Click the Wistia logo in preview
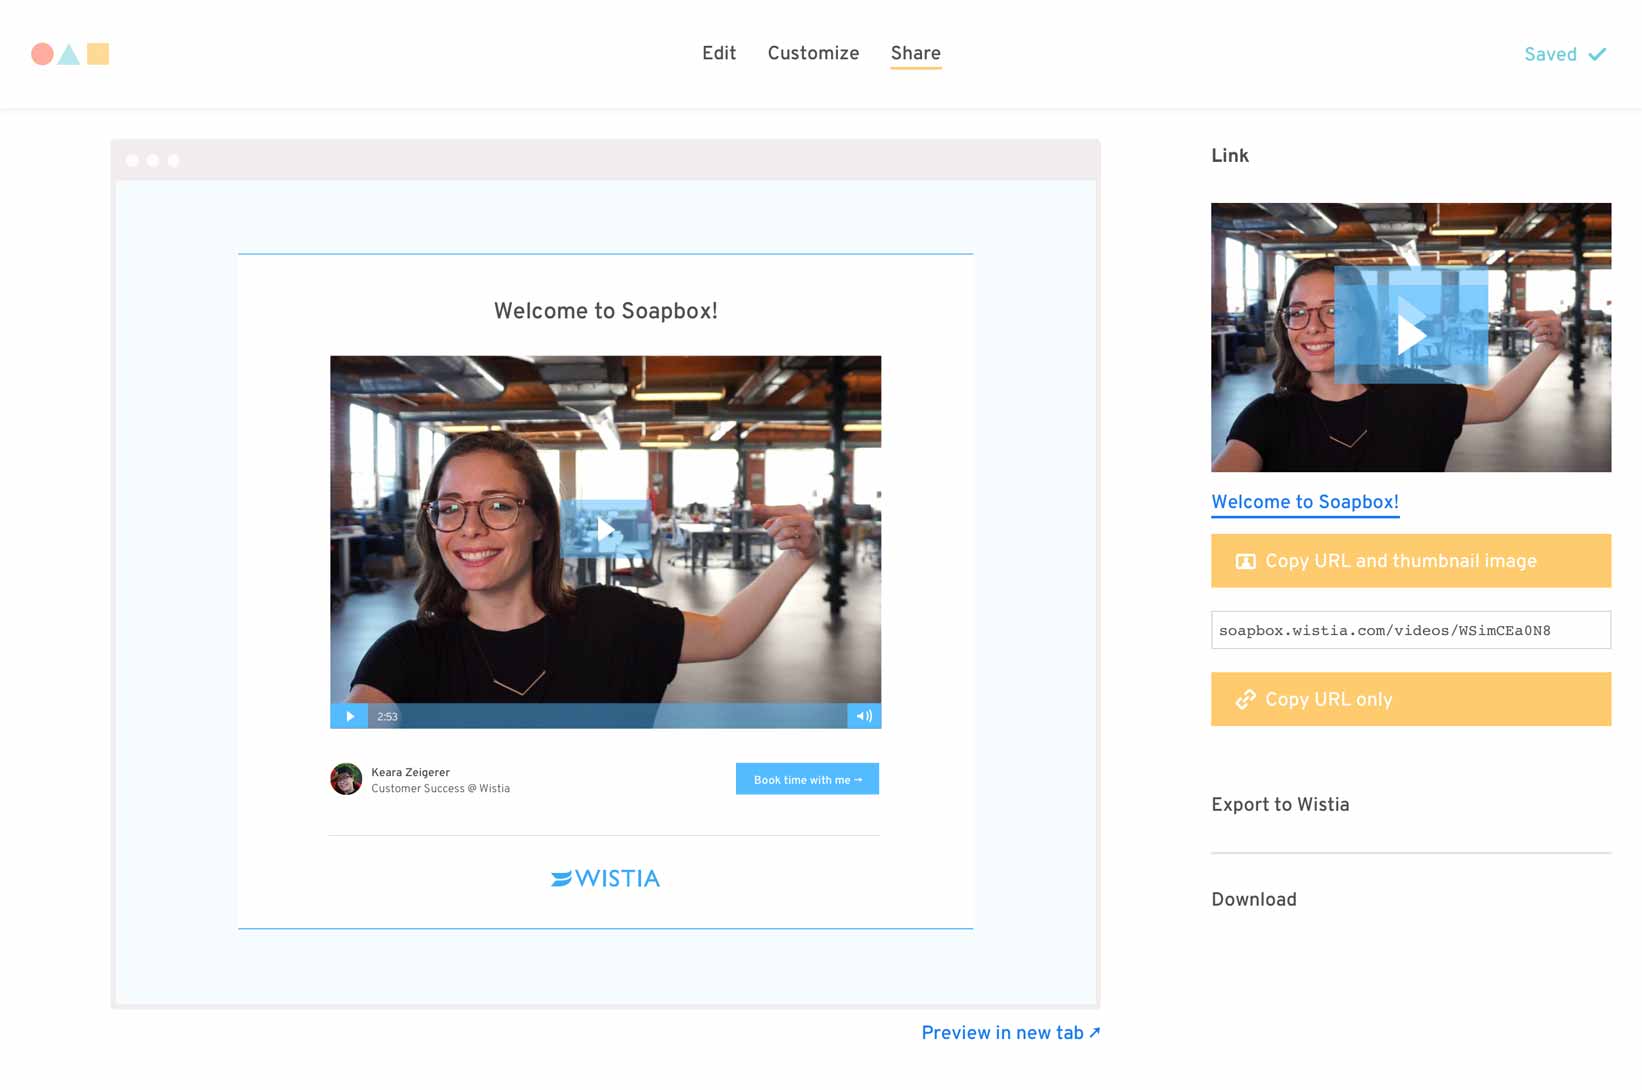The width and height of the screenshot is (1642, 1090). click(605, 878)
